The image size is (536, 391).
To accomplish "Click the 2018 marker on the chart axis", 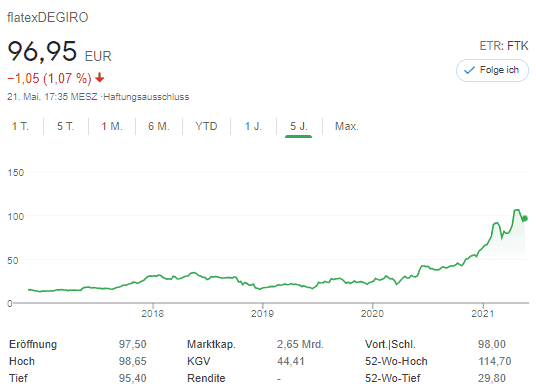I will (x=152, y=313).
